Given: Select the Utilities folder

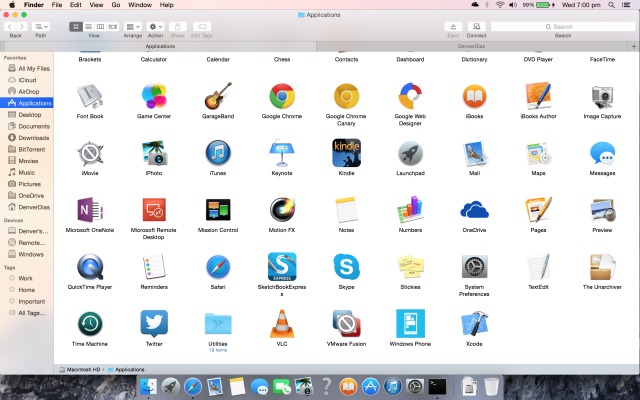Looking at the screenshot, I should 218,324.
